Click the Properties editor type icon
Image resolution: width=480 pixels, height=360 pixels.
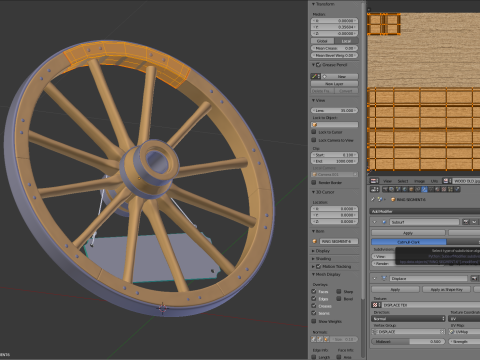375,189
